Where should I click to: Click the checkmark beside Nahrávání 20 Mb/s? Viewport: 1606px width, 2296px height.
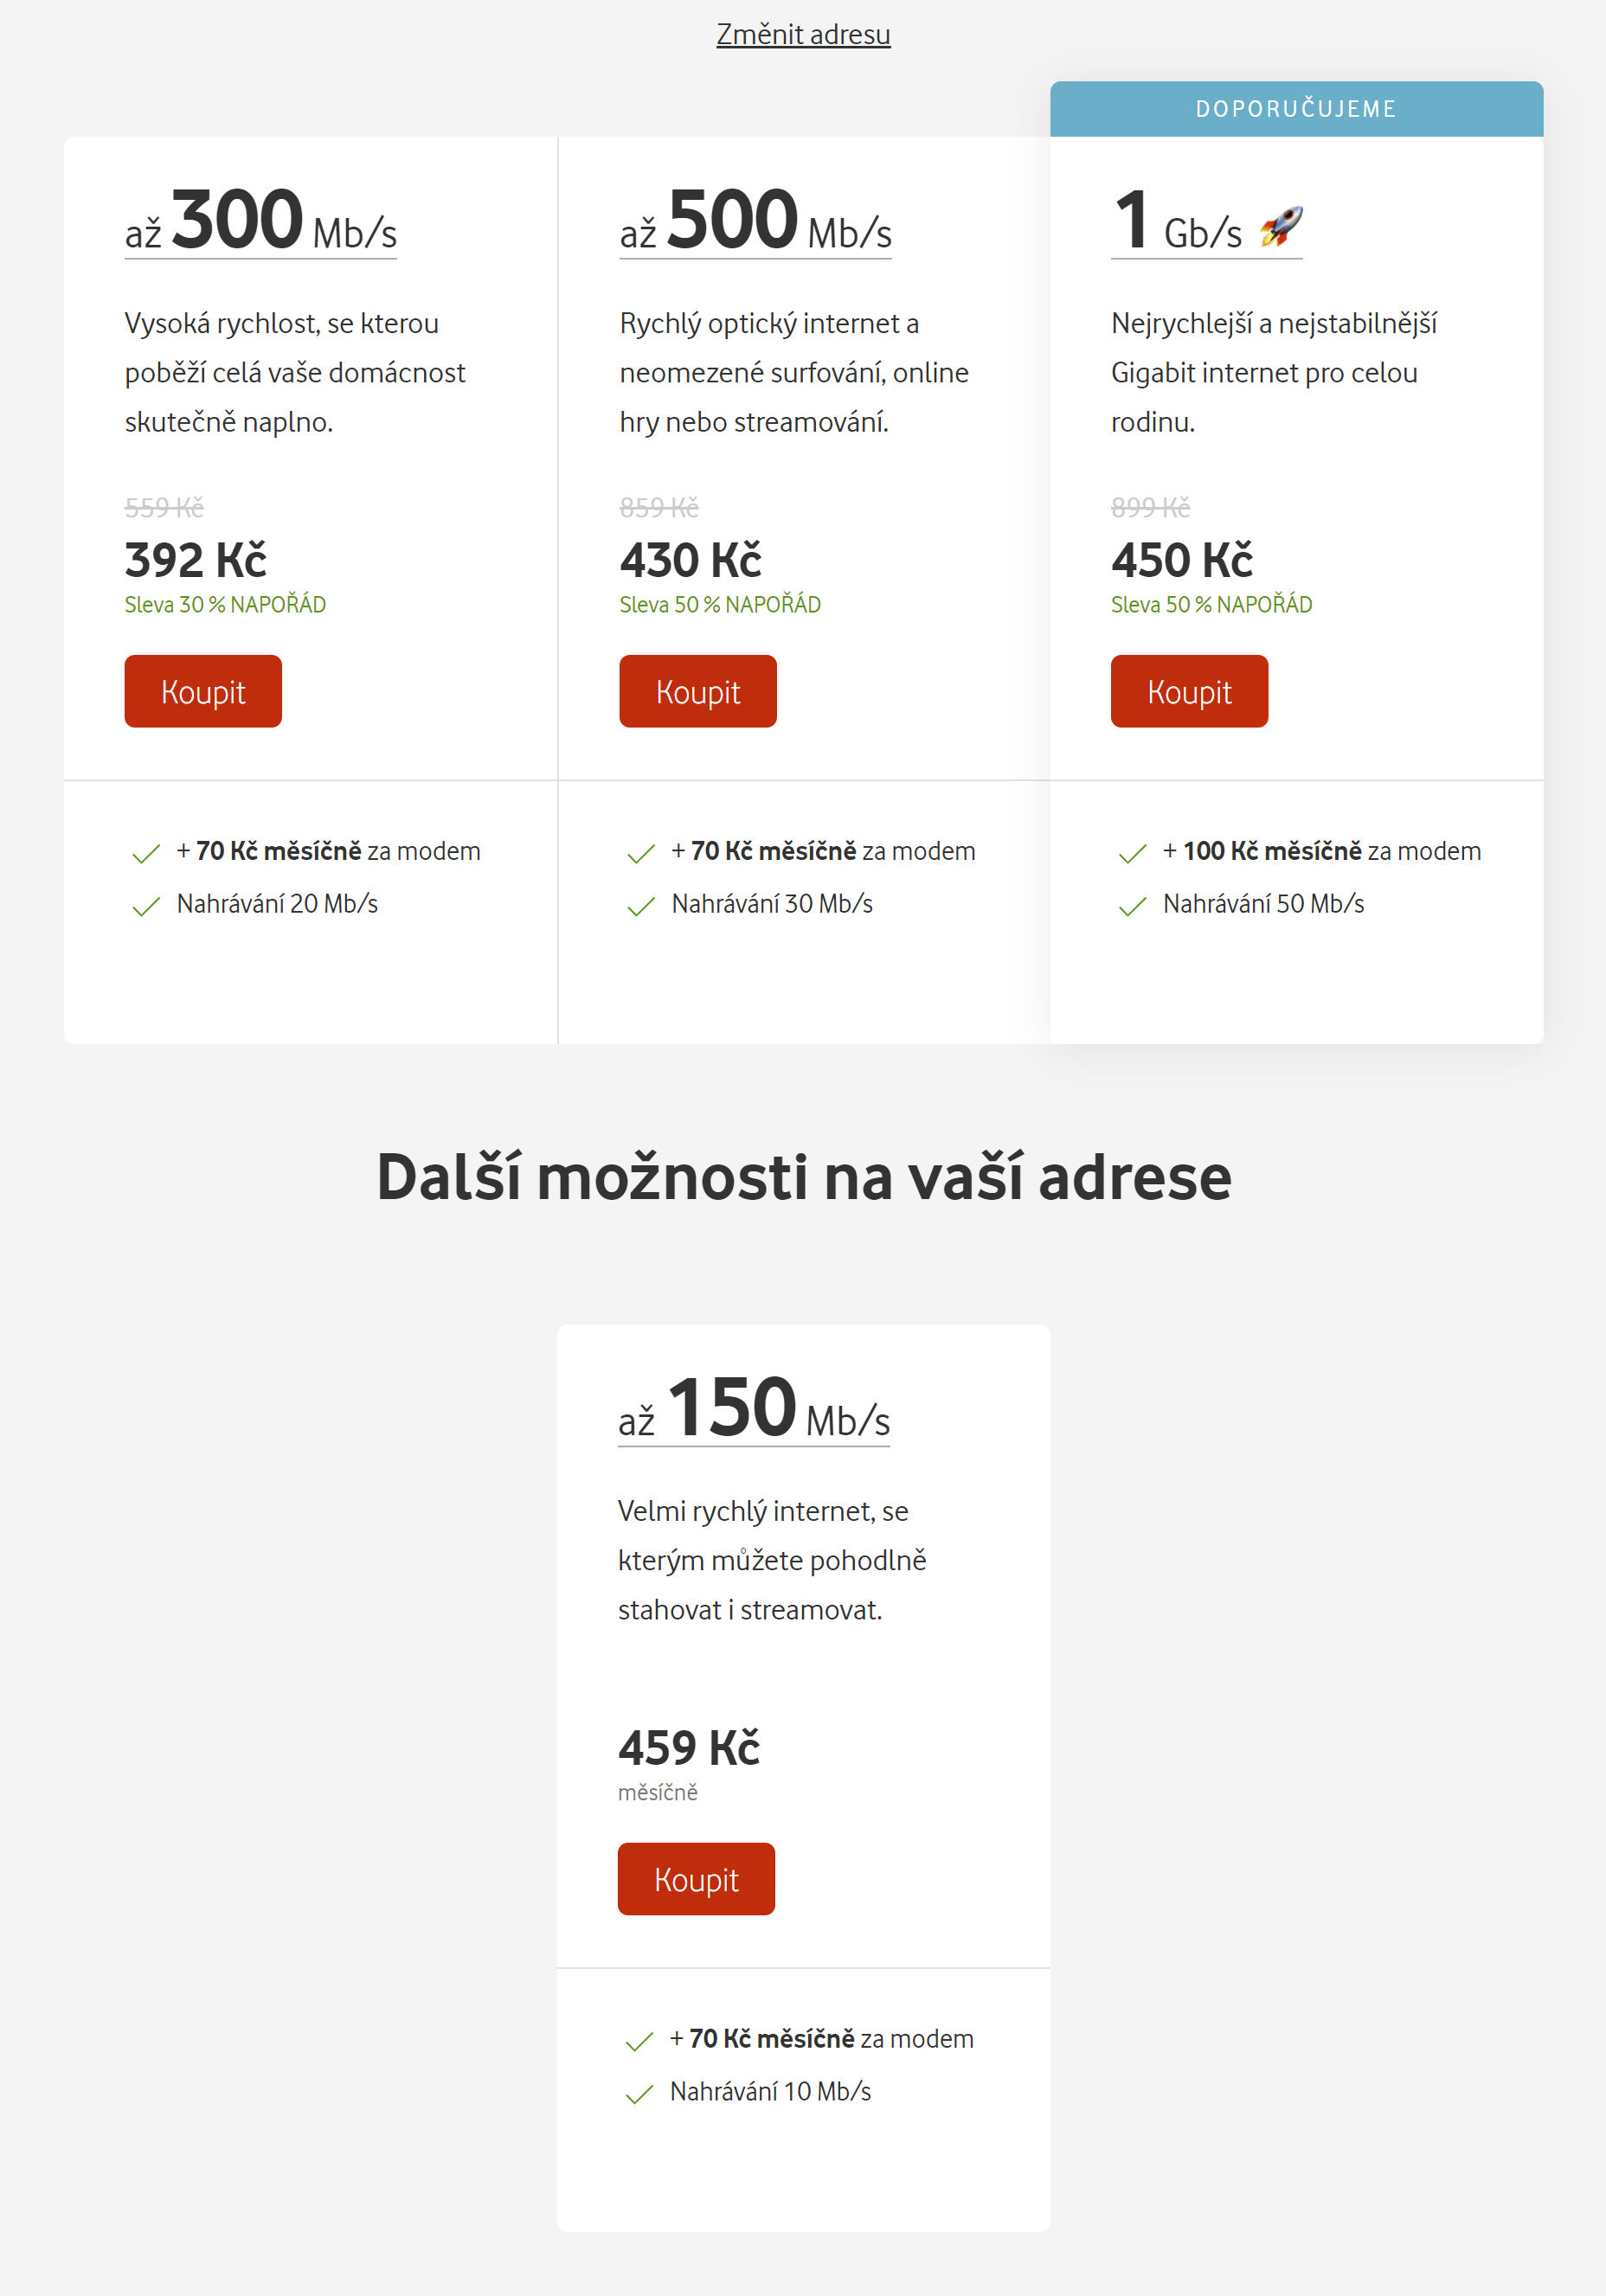click(146, 906)
